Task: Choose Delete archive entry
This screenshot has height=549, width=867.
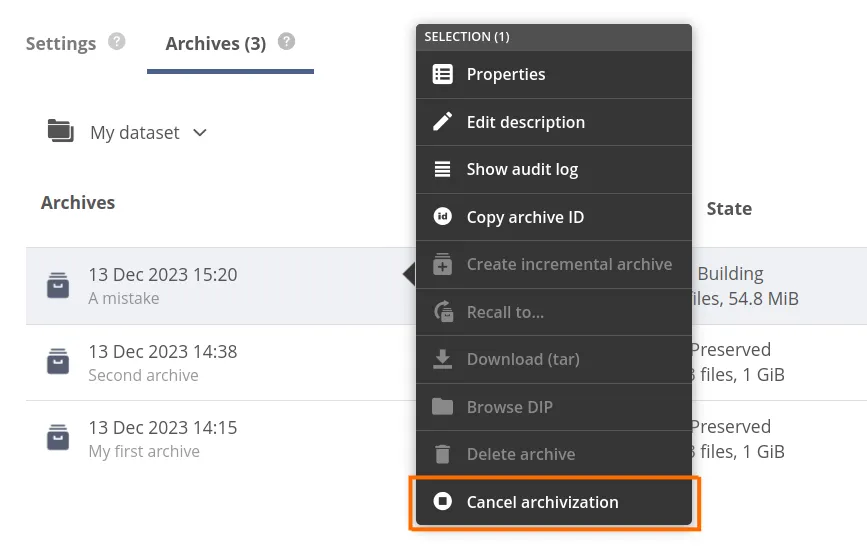Action: 553,454
